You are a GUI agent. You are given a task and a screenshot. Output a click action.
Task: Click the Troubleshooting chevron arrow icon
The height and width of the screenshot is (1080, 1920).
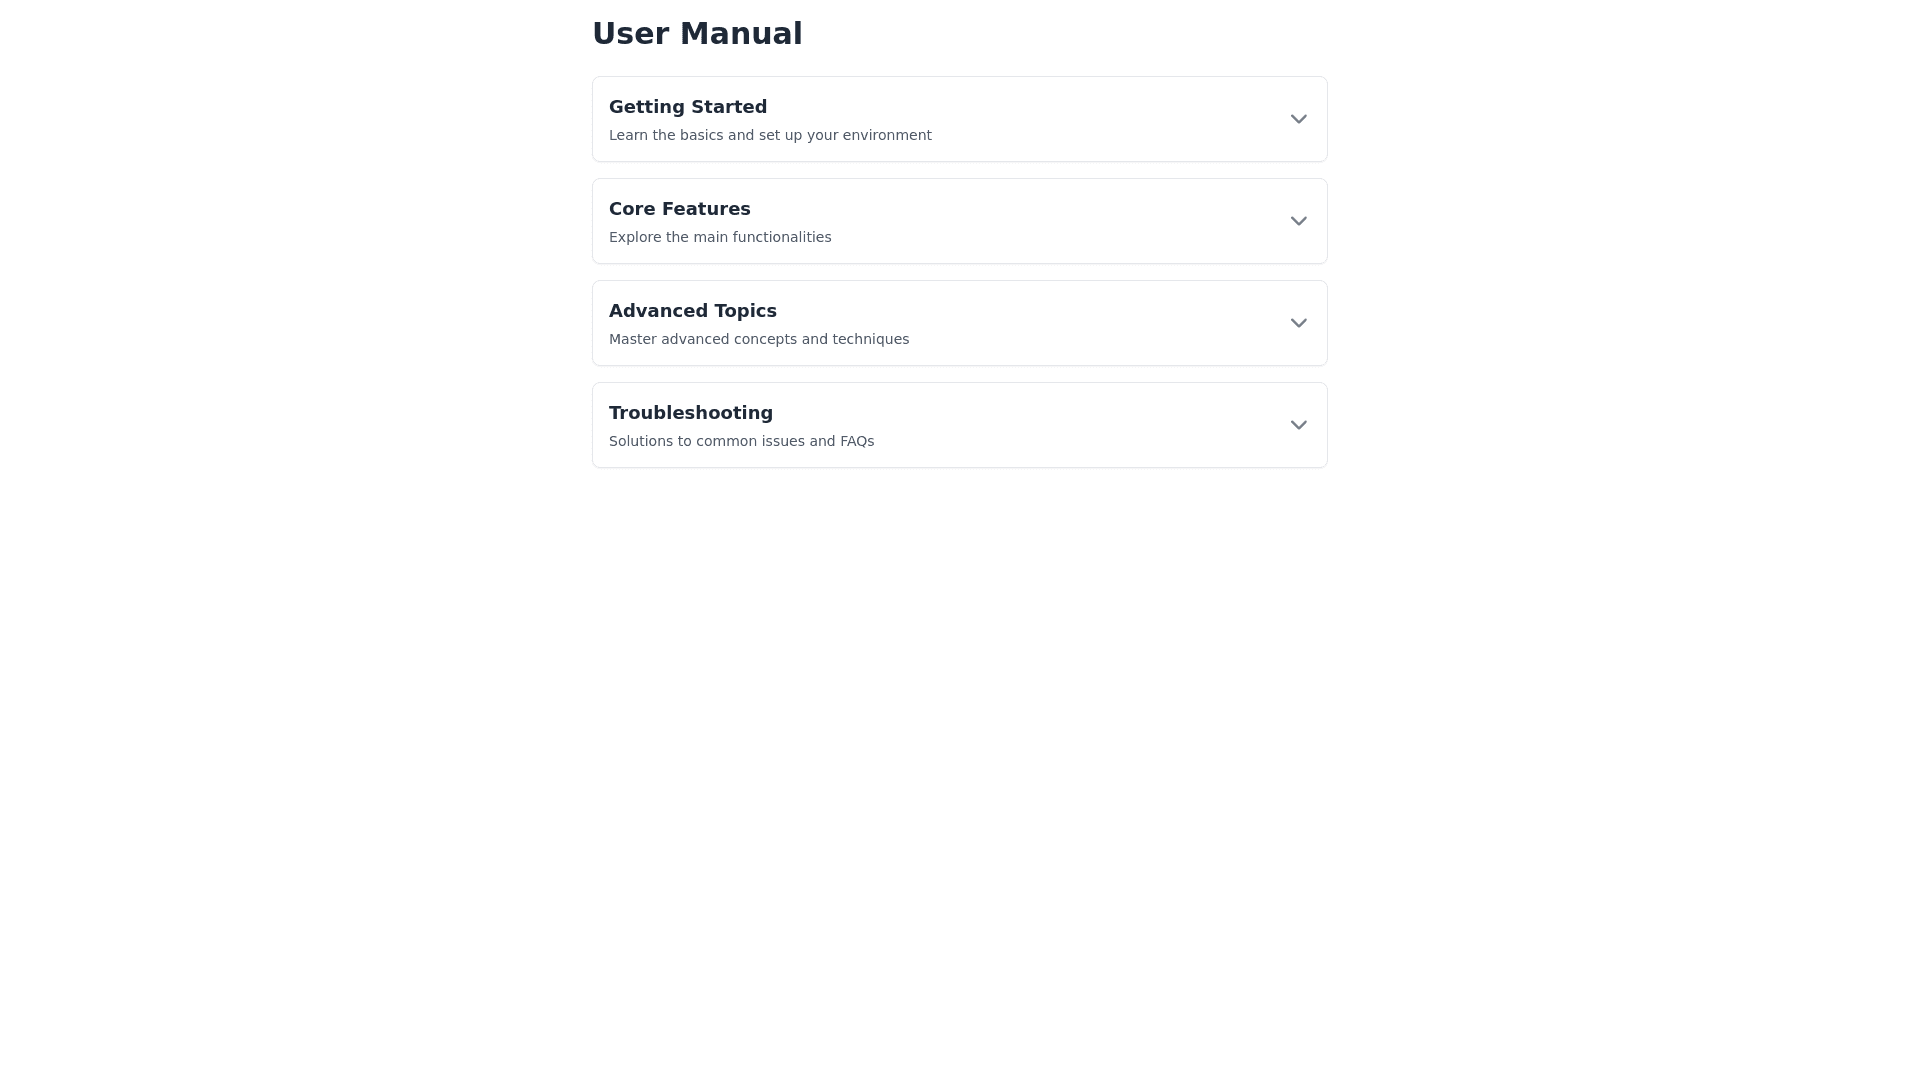(x=1298, y=425)
